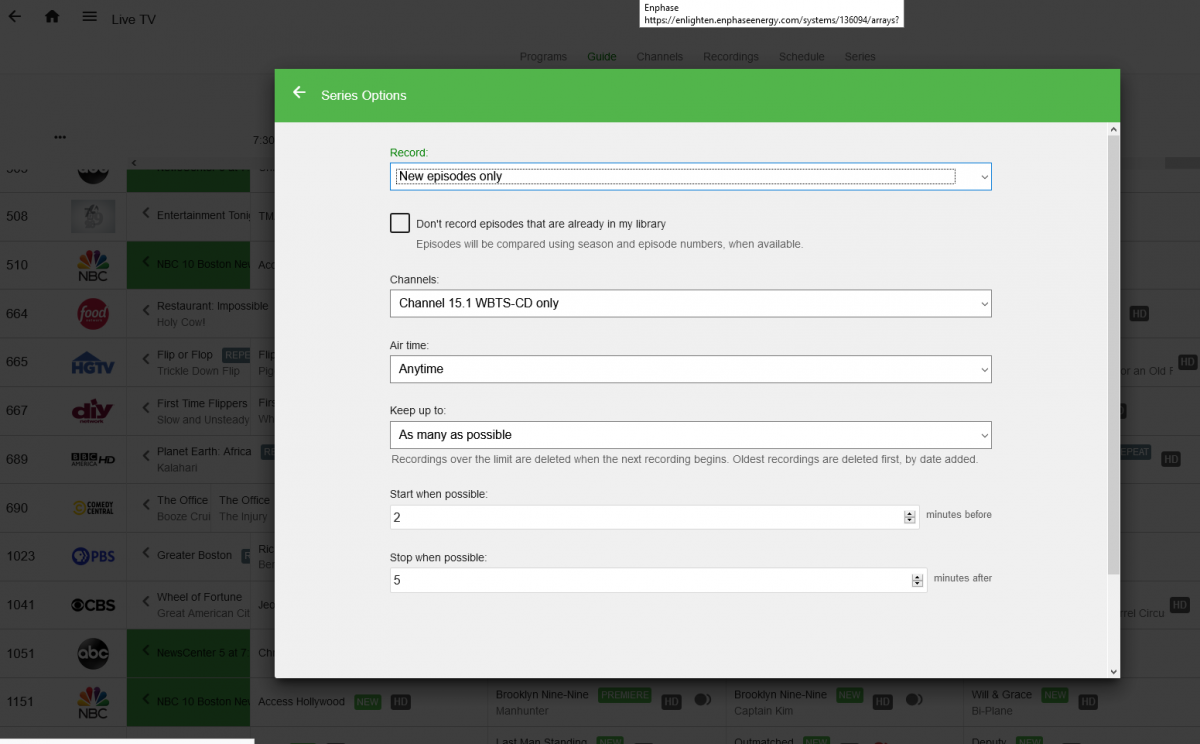
Task: Switch to the Guide tab
Action: tap(602, 57)
